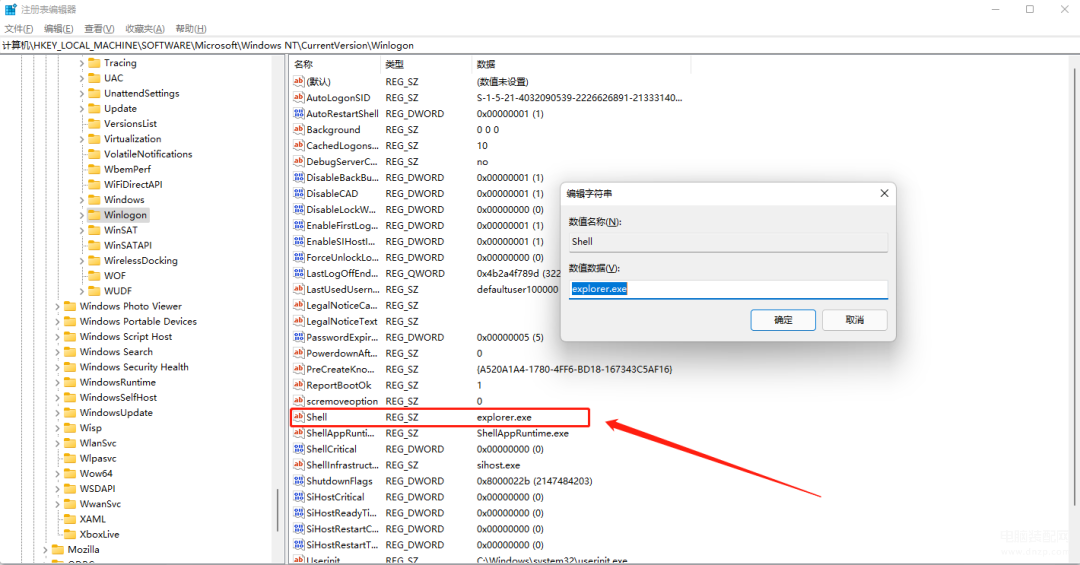This screenshot has height=565, width=1080.
Task: Click the PasswordExpir DWORD icon
Action: click(298, 338)
